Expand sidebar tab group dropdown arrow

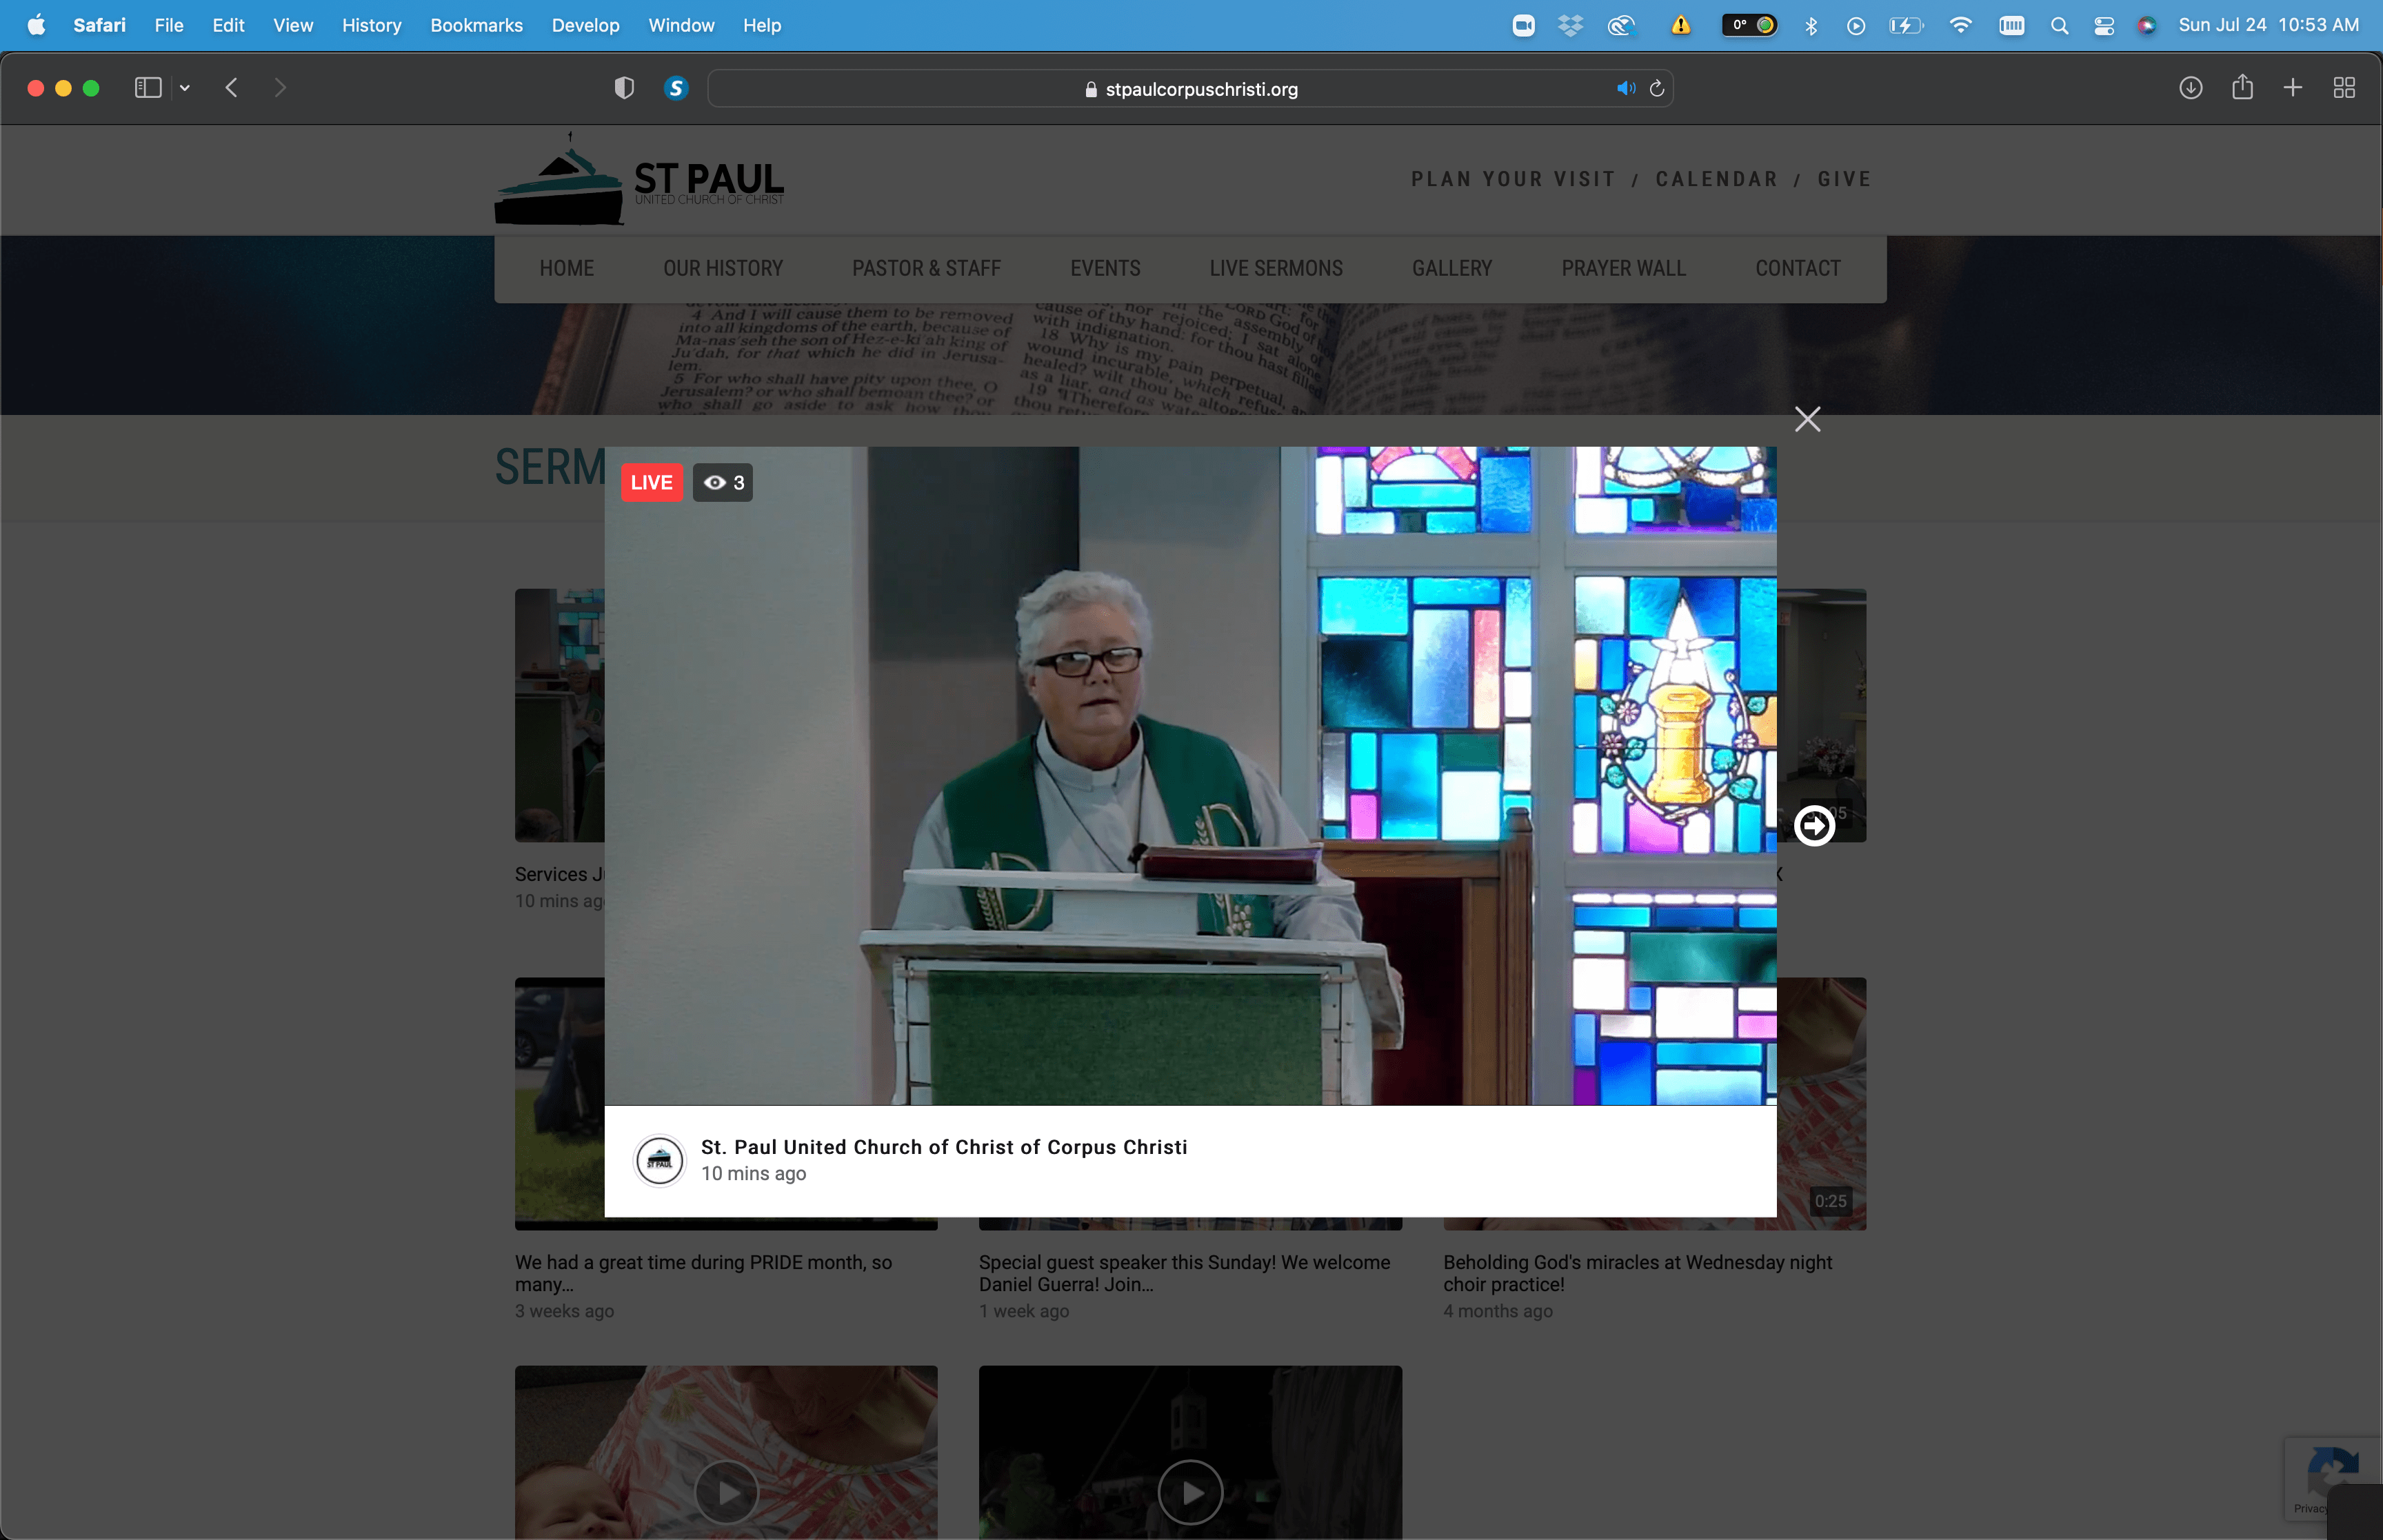pyautogui.click(x=185, y=88)
